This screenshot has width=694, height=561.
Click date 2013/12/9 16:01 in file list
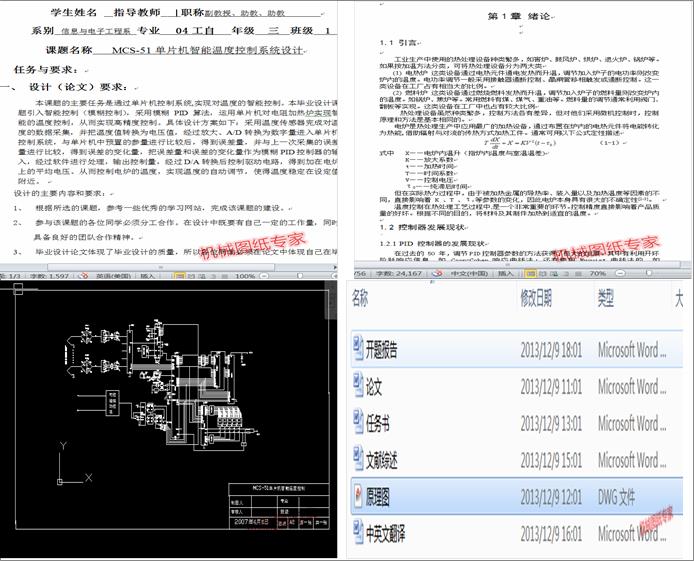point(551,534)
